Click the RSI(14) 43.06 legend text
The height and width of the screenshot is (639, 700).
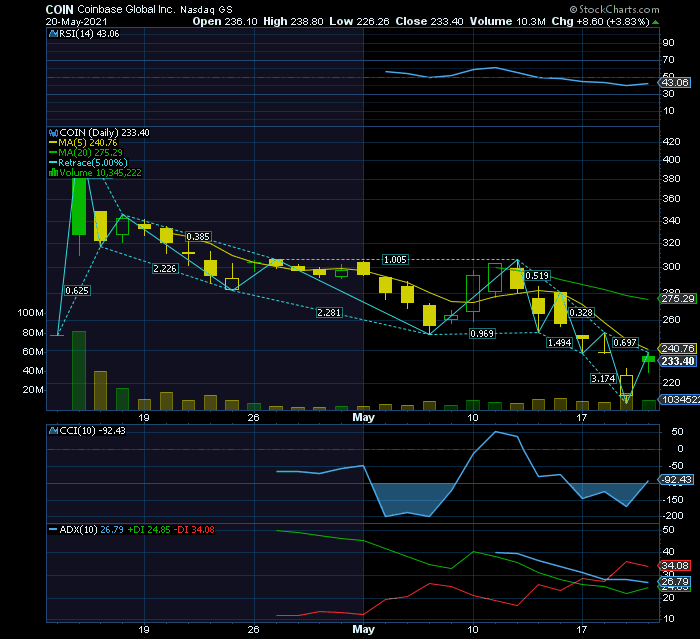89,34
